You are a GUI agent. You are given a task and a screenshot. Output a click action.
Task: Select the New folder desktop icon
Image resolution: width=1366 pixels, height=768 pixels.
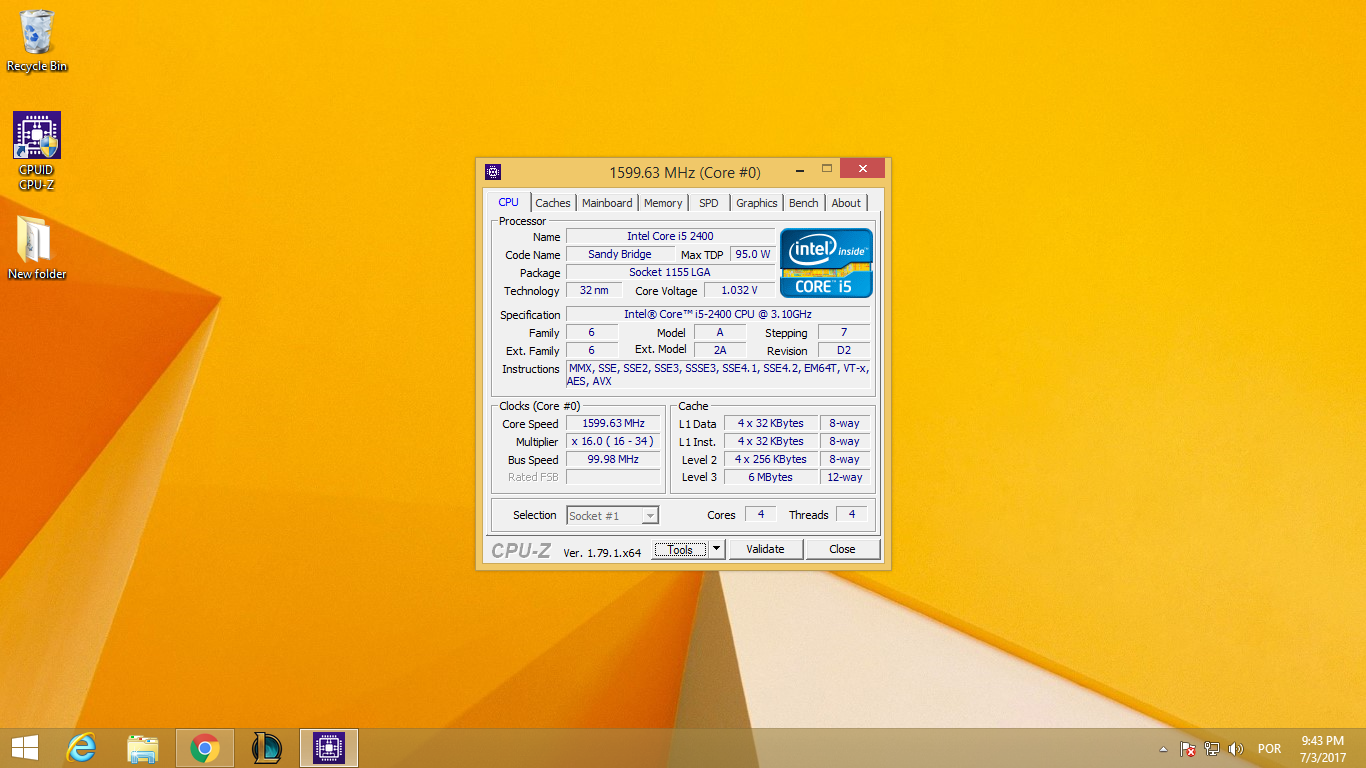click(x=37, y=248)
